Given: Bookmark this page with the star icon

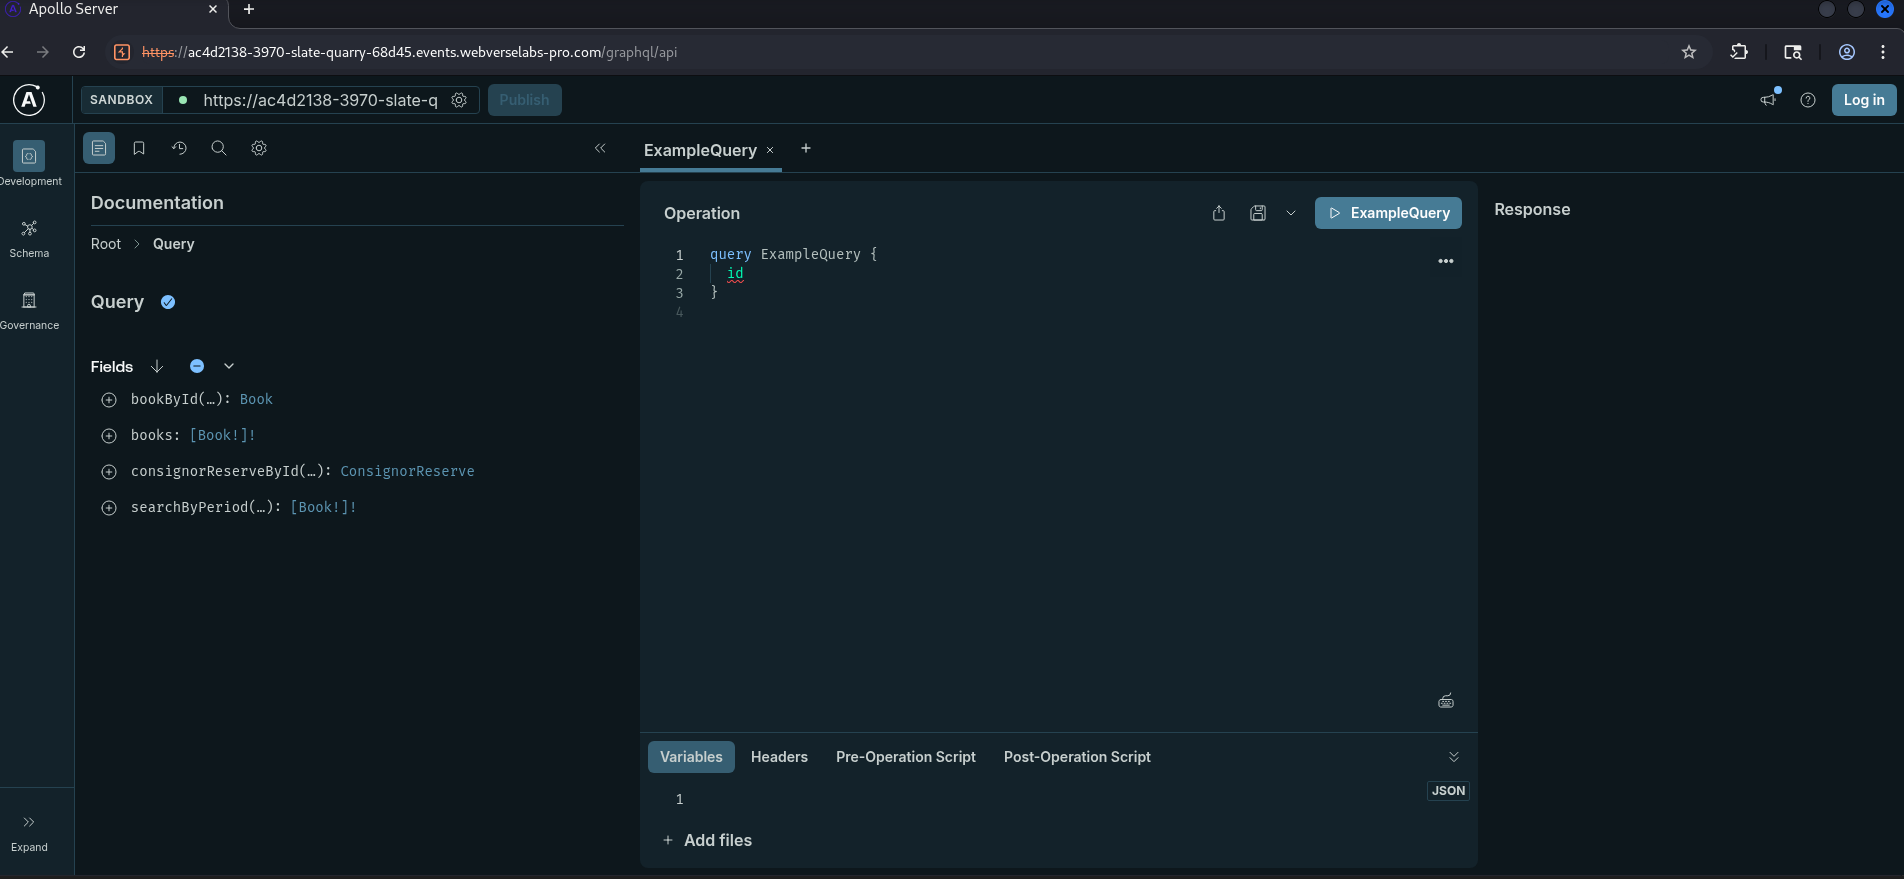Looking at the screenshot, I should pyautogui.click(x=1689, y=52).
